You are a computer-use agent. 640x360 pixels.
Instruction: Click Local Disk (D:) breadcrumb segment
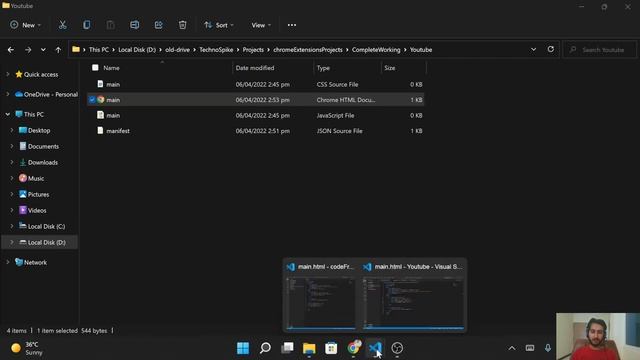pyautogui.click(x=137, y=50)
